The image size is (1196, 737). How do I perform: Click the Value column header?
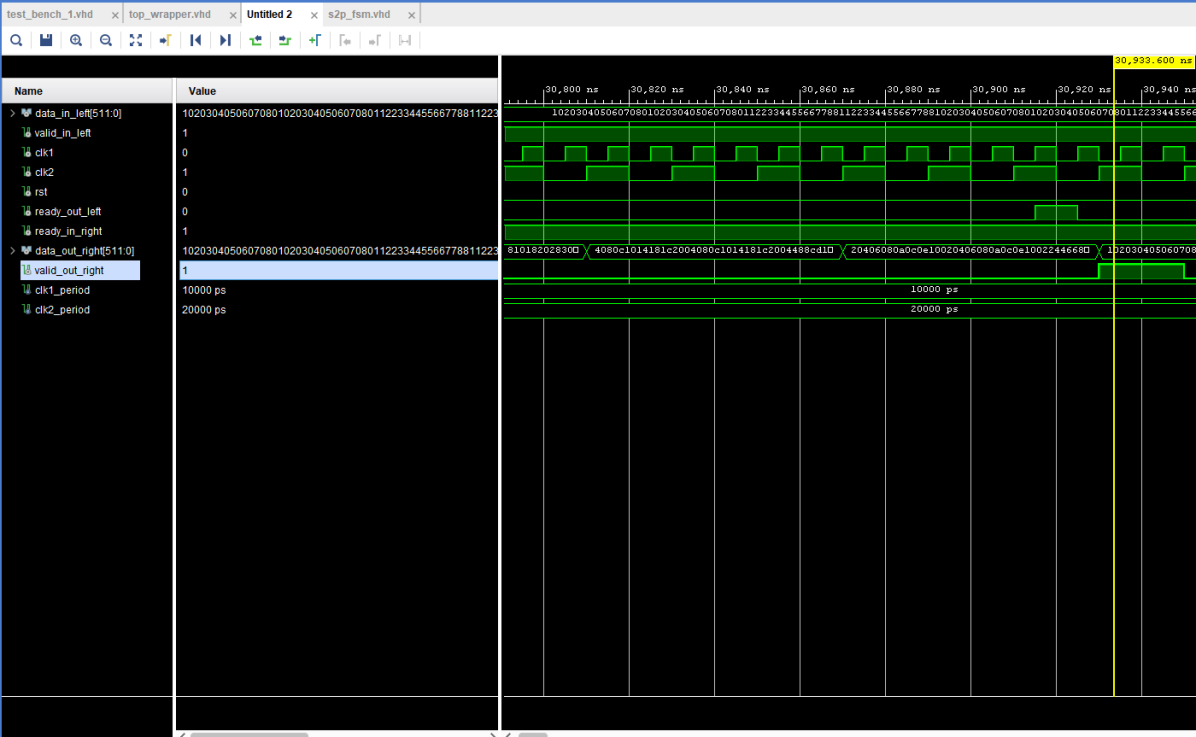pos(337,91)
